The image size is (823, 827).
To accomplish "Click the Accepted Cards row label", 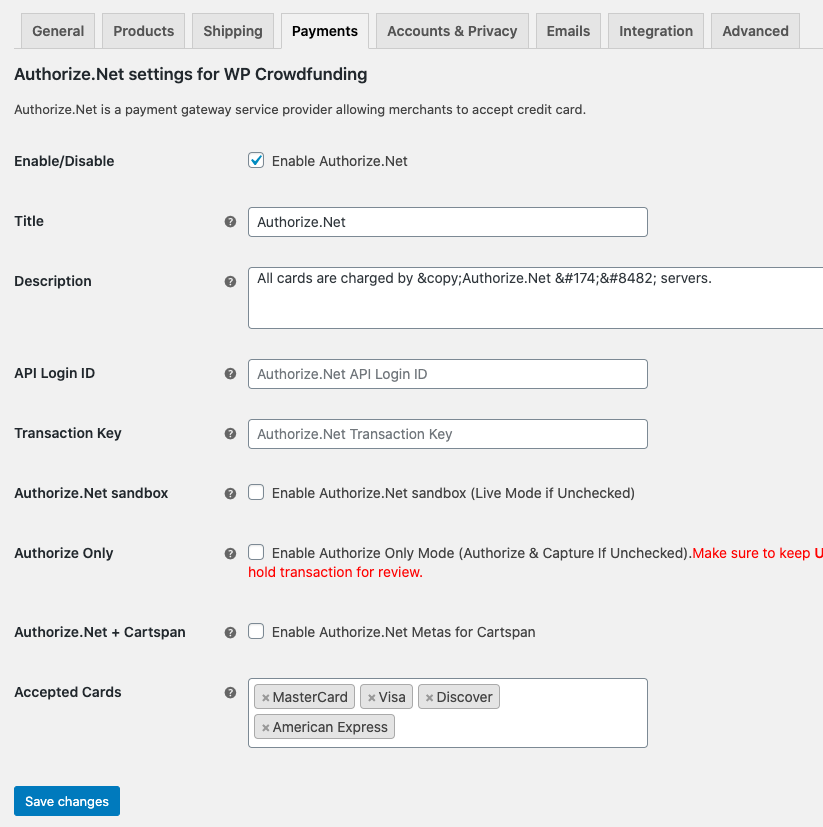I will pyautogui.click(x=68, y=692).
